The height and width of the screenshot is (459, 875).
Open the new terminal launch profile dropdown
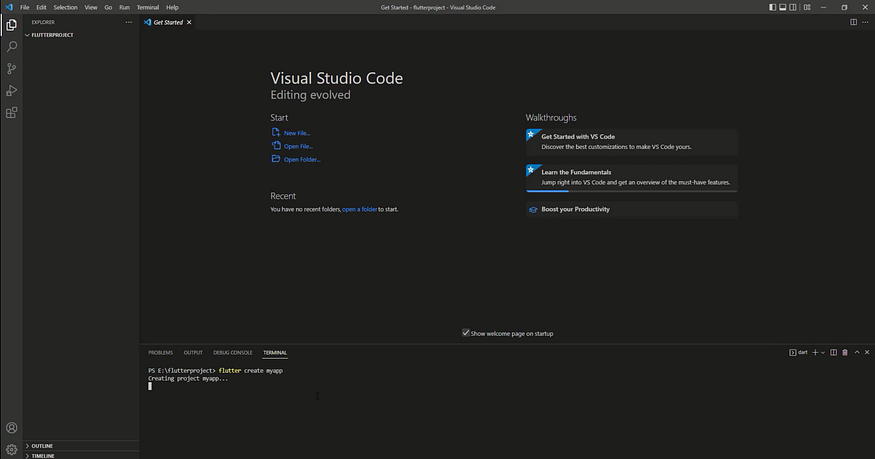coord(825,352)
